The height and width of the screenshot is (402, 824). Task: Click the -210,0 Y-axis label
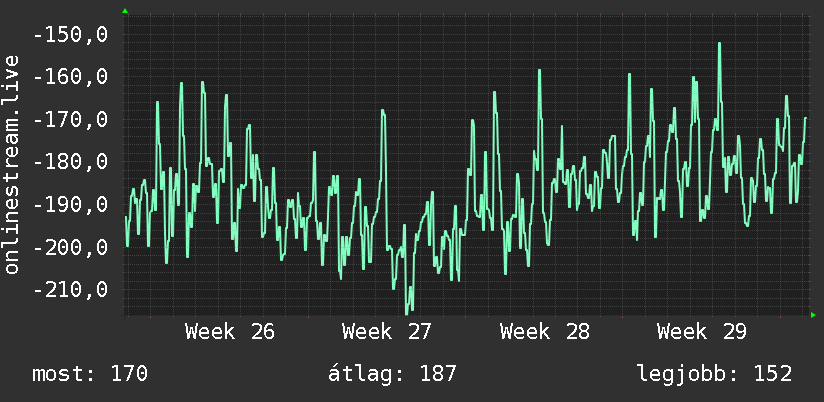pyautogui.click(x=71, y=290)
